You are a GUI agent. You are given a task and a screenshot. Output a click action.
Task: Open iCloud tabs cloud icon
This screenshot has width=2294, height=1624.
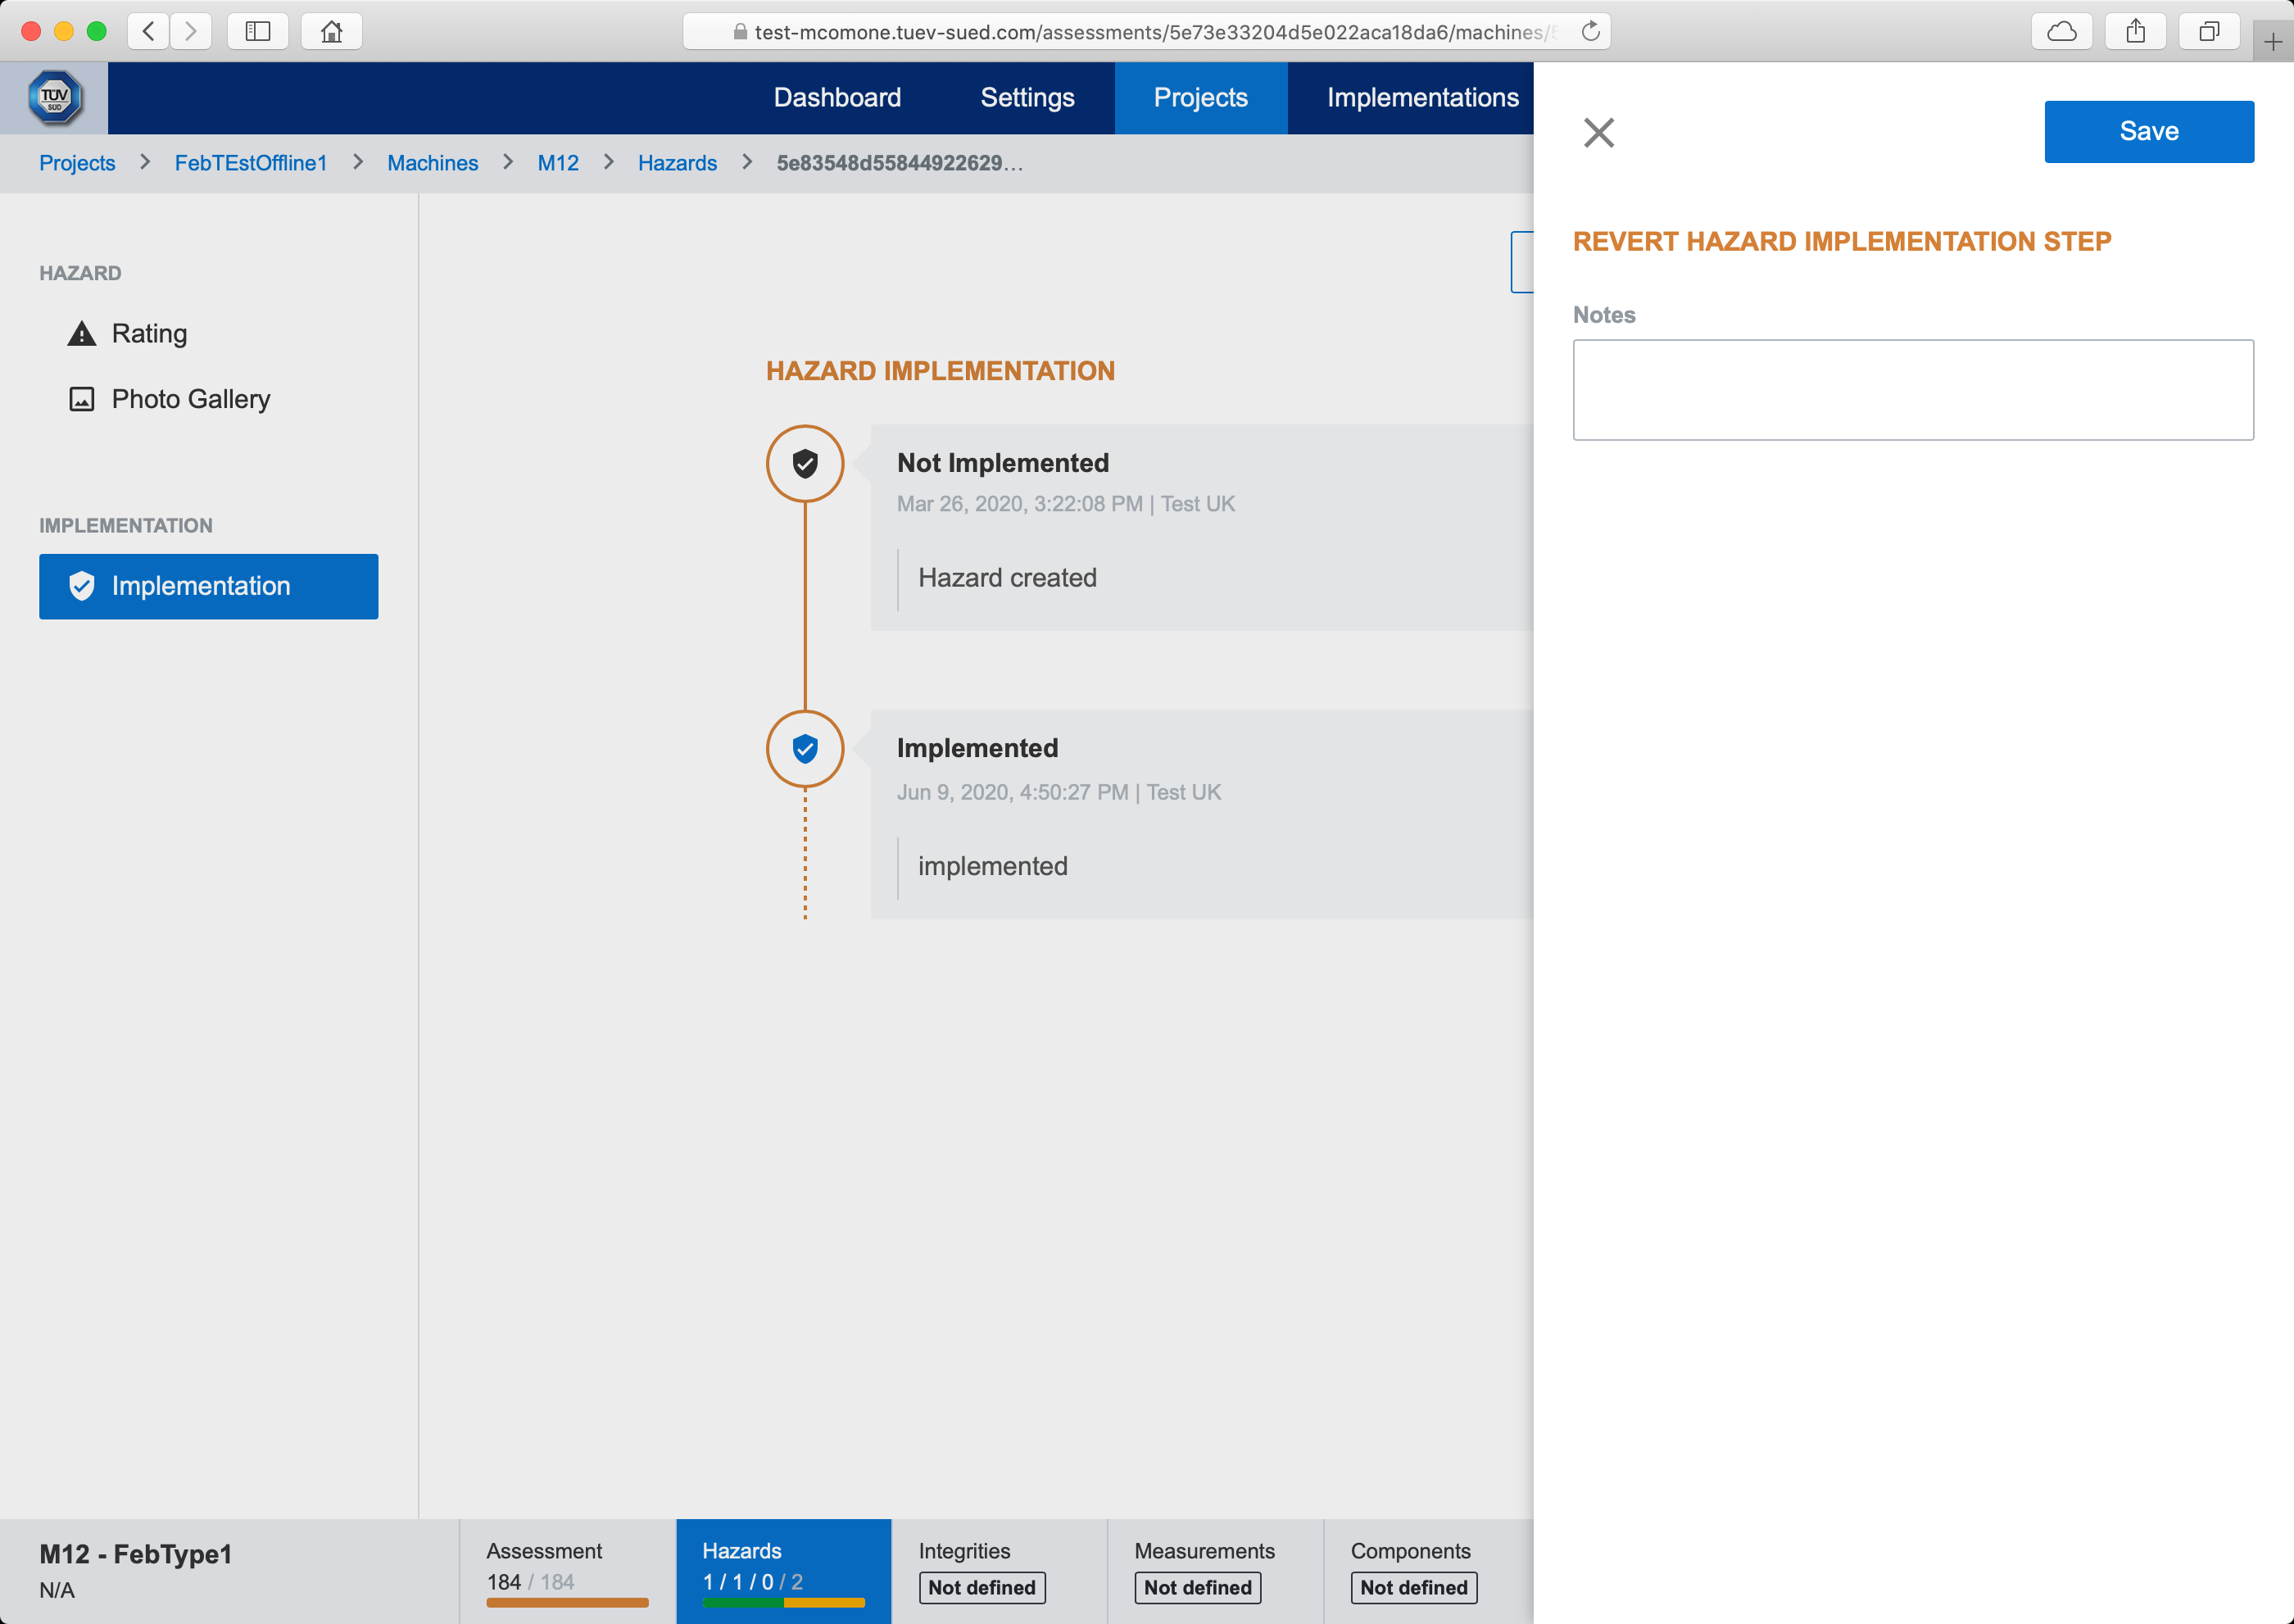point(2061,32)
